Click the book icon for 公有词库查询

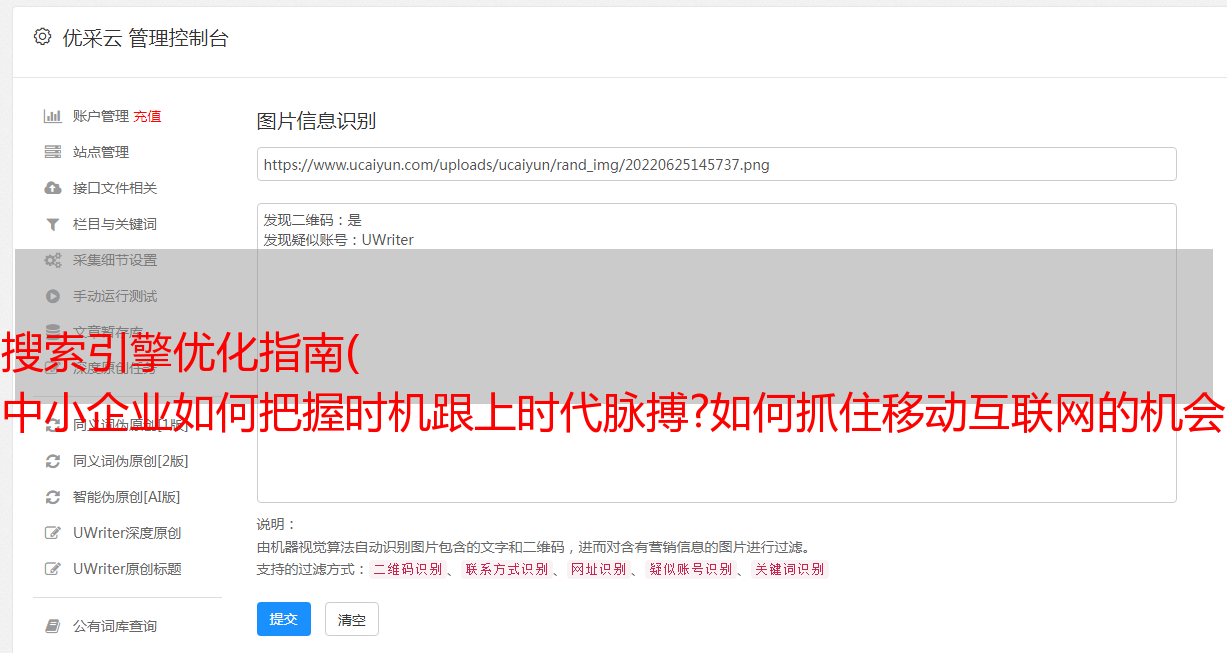pyautogui.click(x=53, y=626)
